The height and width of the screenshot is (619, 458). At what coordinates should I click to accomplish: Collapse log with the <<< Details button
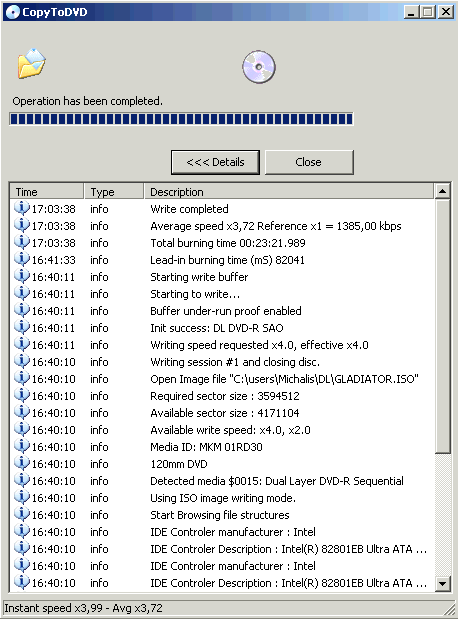(x=215, y=162)
